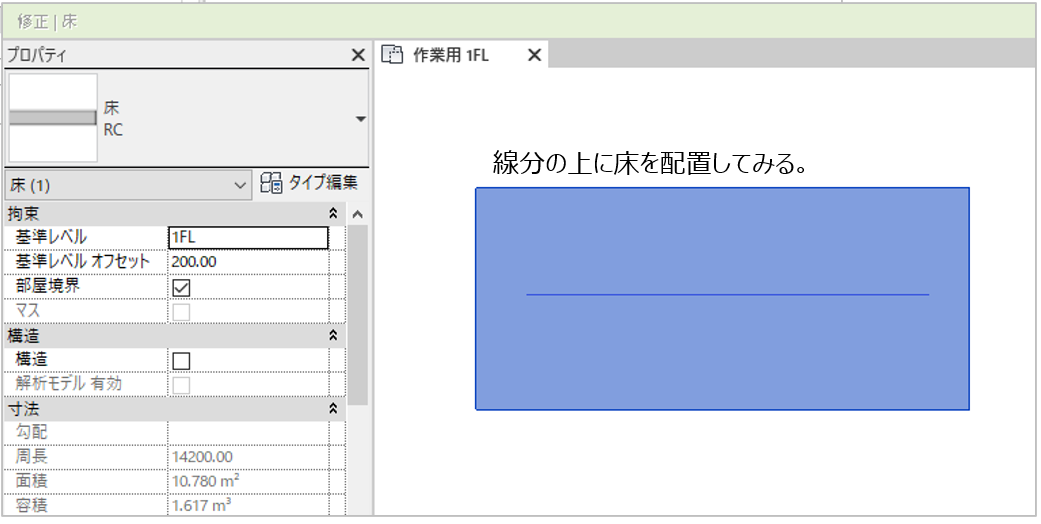Enable the 構造 checkbox

point(181,361)
